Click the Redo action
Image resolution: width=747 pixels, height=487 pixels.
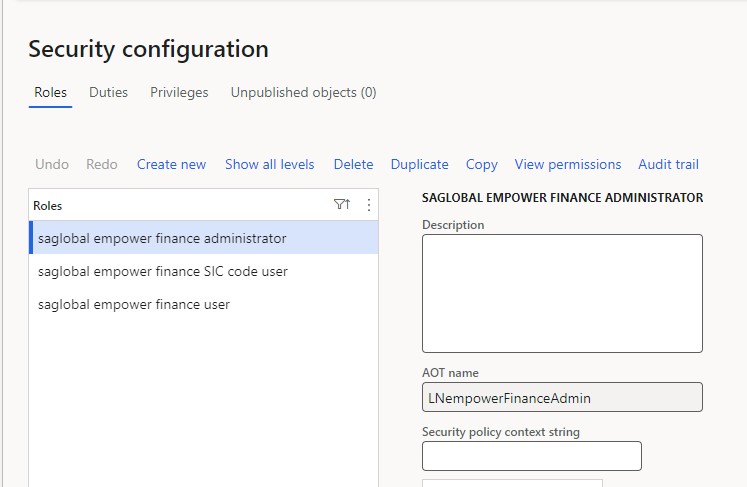(x=102, y=164)
